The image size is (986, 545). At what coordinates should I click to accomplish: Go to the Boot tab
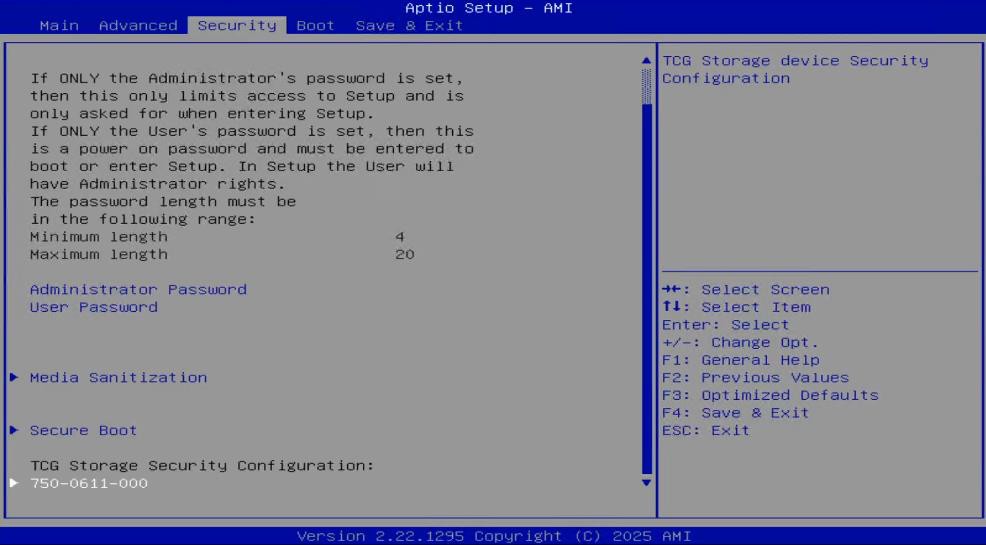click(x=315, y=26)
